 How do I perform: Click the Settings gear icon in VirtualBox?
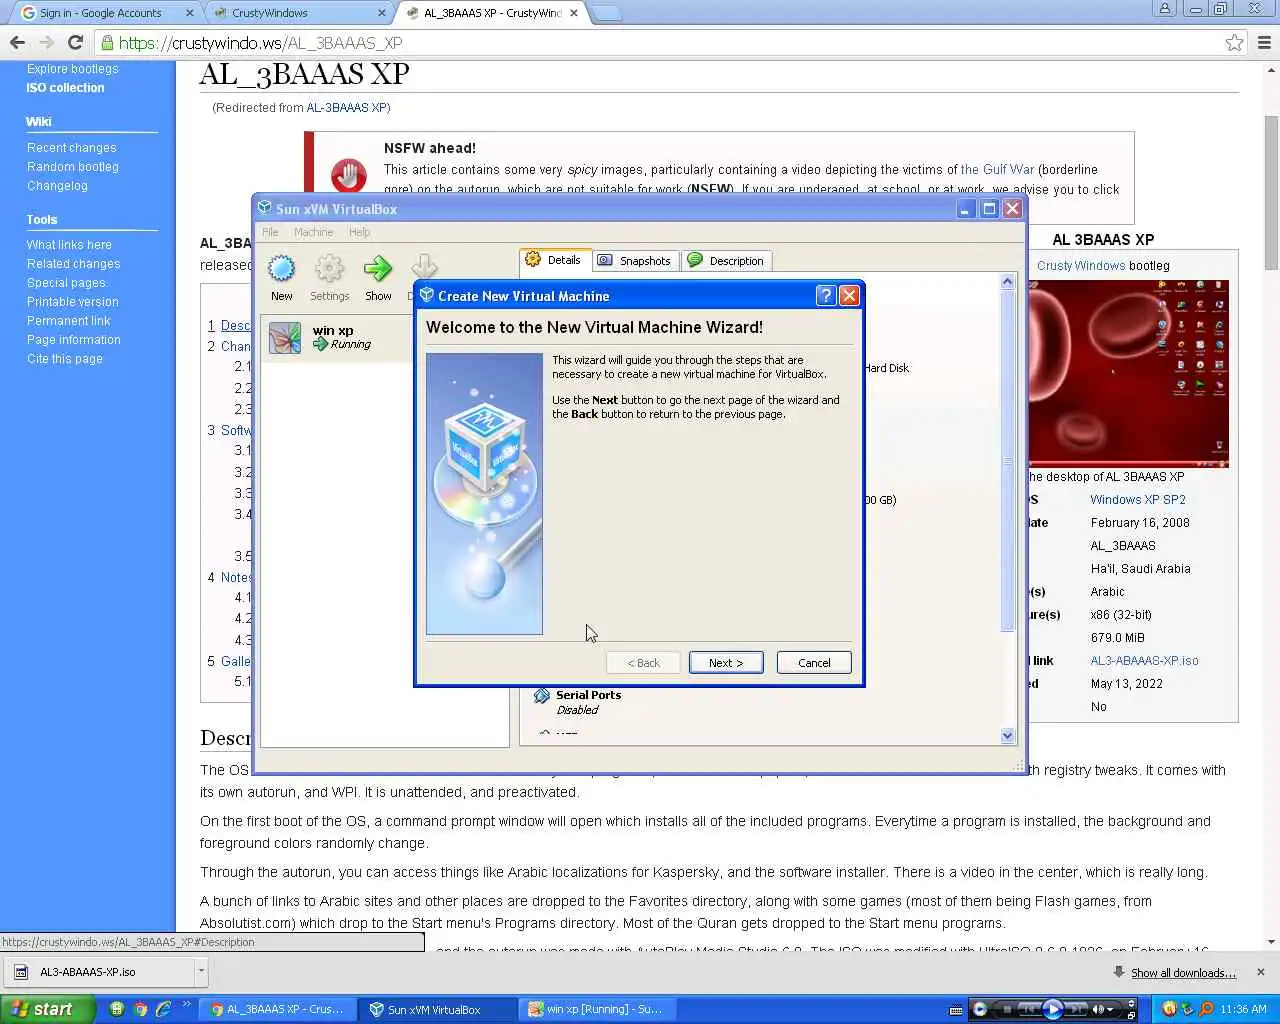[329, 269]
